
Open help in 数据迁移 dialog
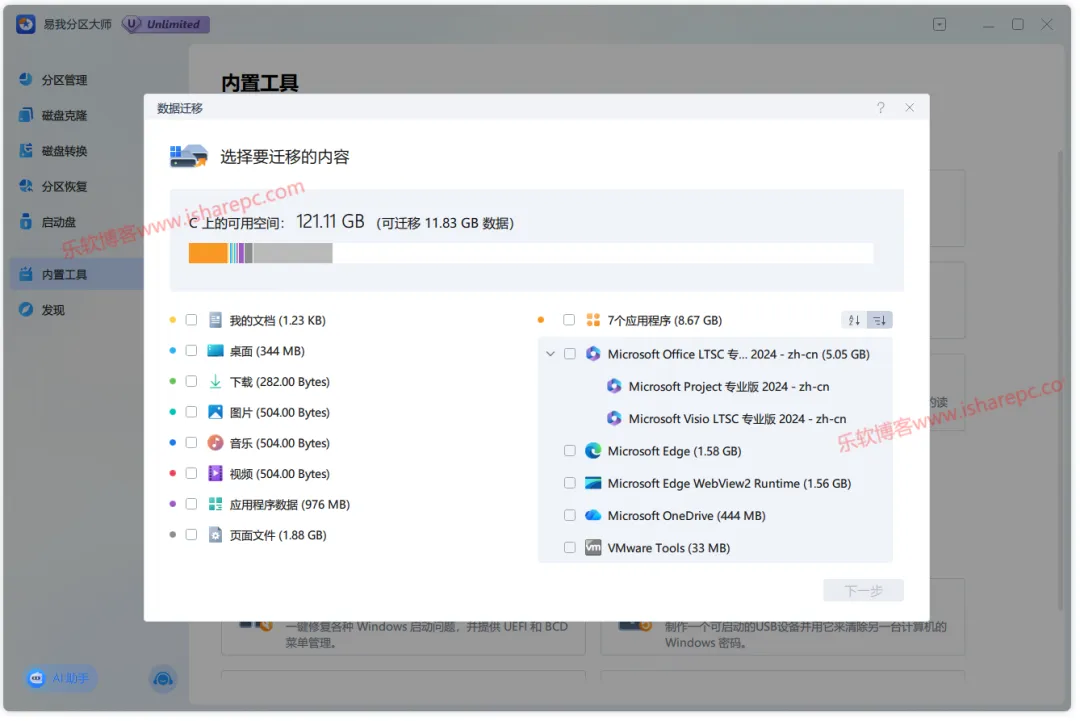click(881, 108)
